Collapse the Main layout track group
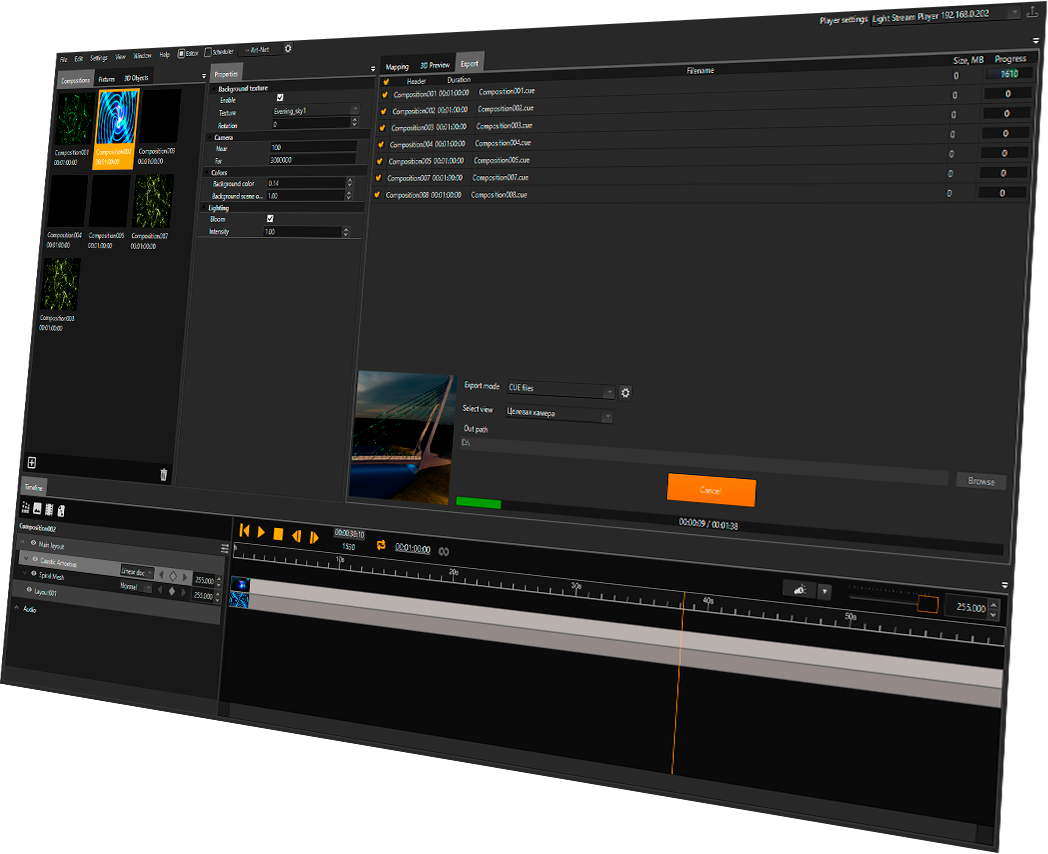1048x854 pixels. point(23,542)
